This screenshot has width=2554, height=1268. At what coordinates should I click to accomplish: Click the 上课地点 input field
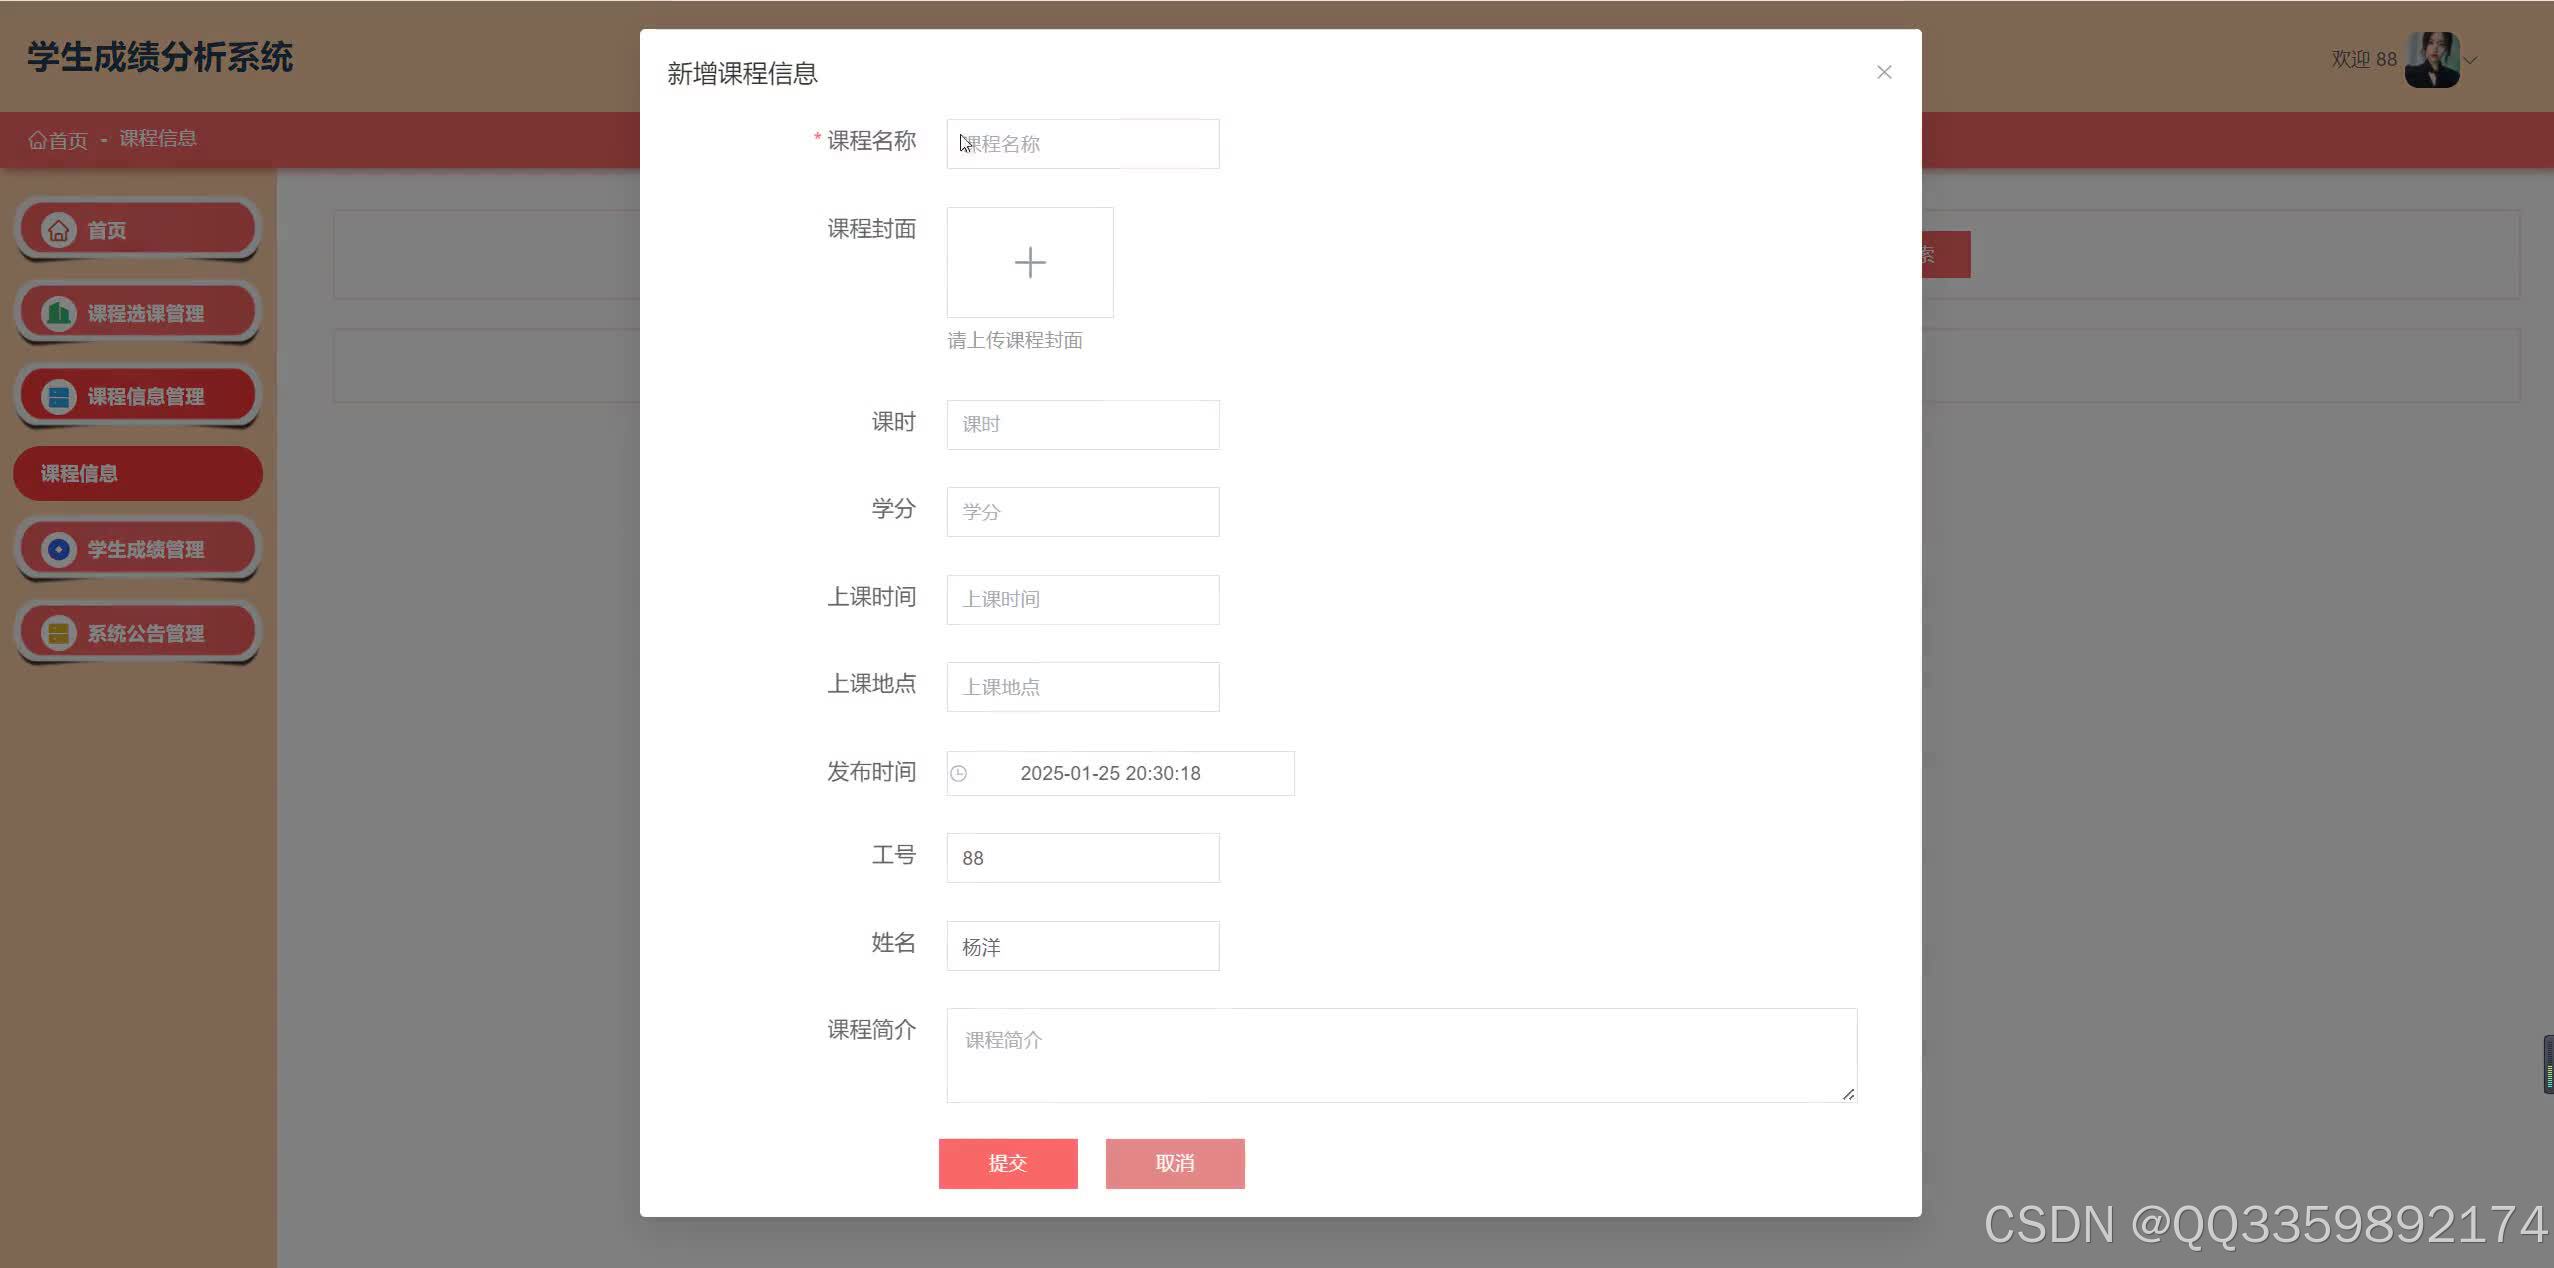click(1082, 687)
